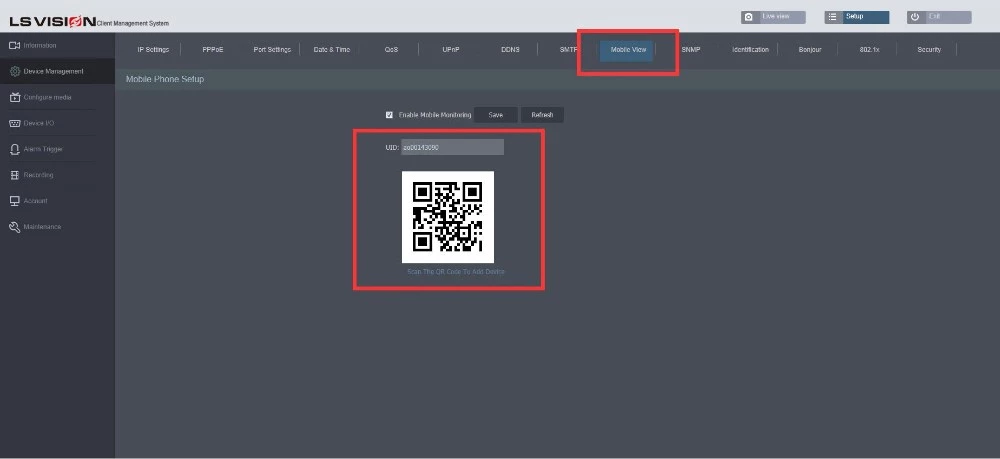Switch to the PPPoE tab
This screenshot has width=1000, height=459.
pos(213,50)
